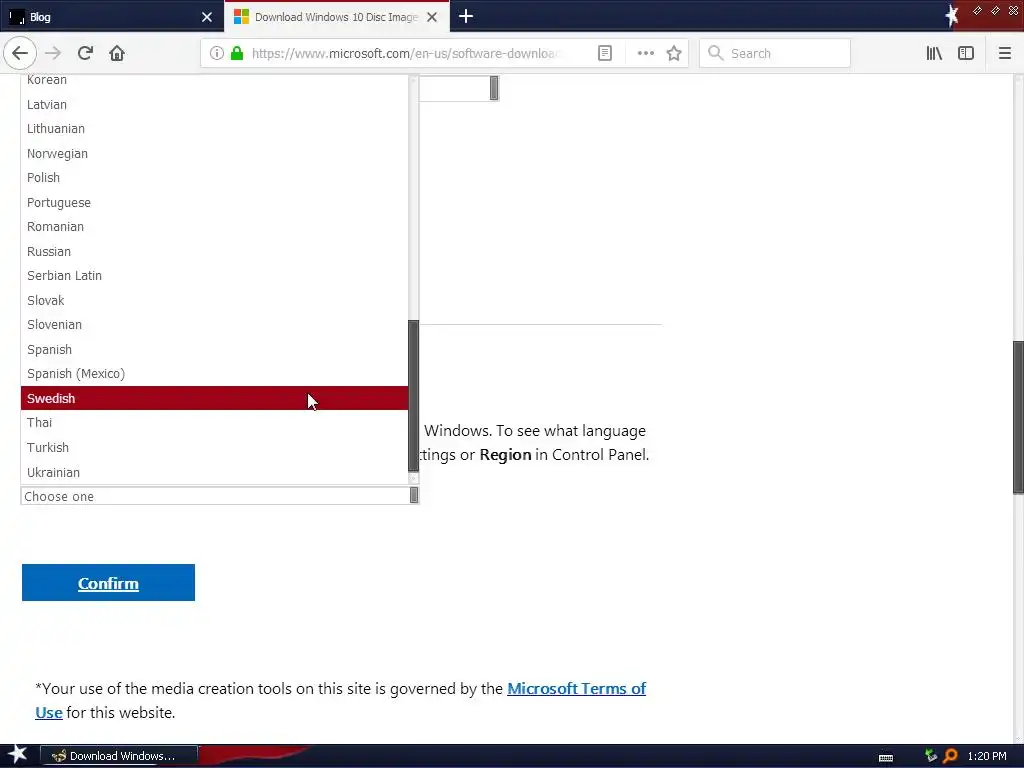
Task: Show the sidebar panel
Action: coord(966,53)
